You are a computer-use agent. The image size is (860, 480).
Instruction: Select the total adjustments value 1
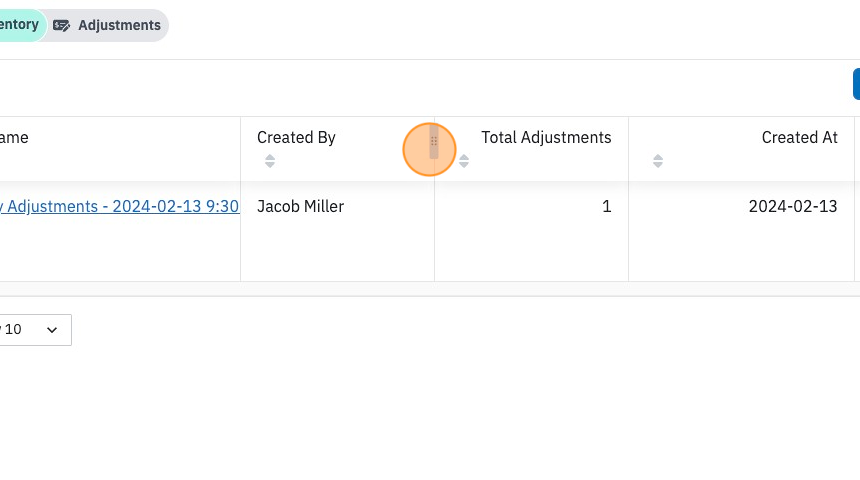click(607, 206)
